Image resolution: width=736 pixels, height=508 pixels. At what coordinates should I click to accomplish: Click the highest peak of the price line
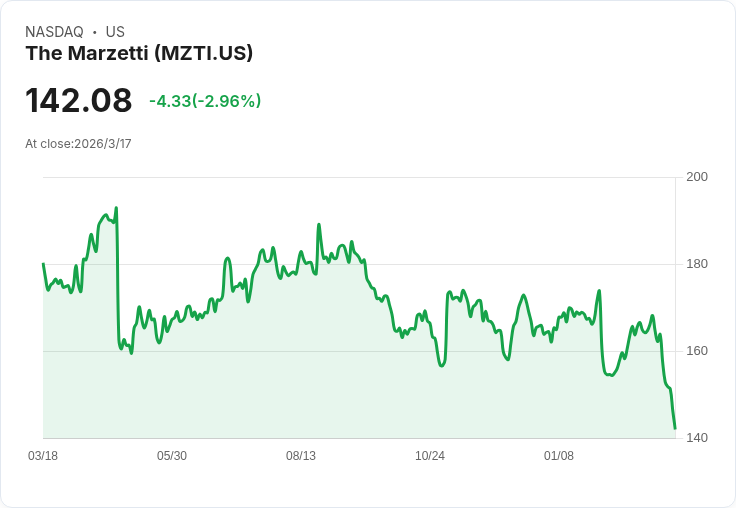click(x=116, y=208)
